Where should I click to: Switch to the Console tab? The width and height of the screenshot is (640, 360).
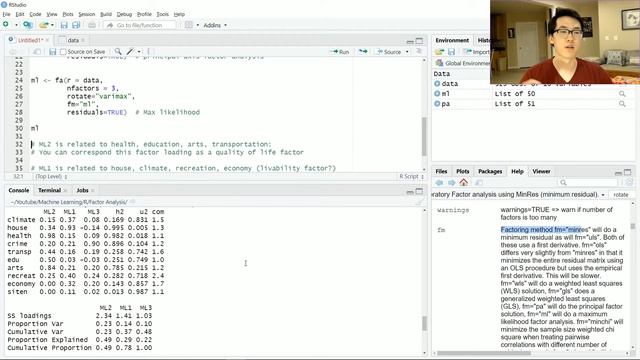(x=19, y=190)
